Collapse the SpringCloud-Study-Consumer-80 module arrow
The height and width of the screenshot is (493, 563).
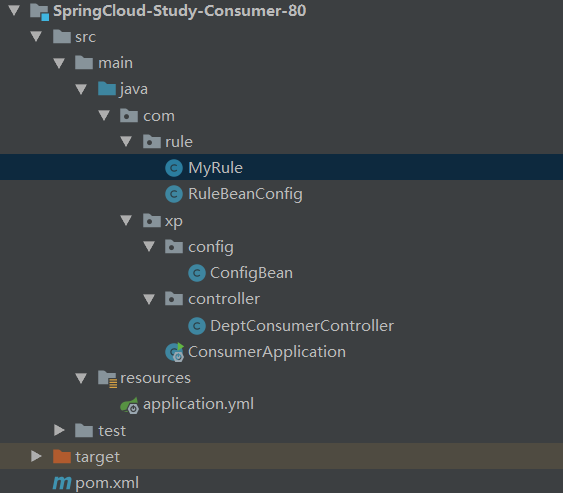point(14,10)
